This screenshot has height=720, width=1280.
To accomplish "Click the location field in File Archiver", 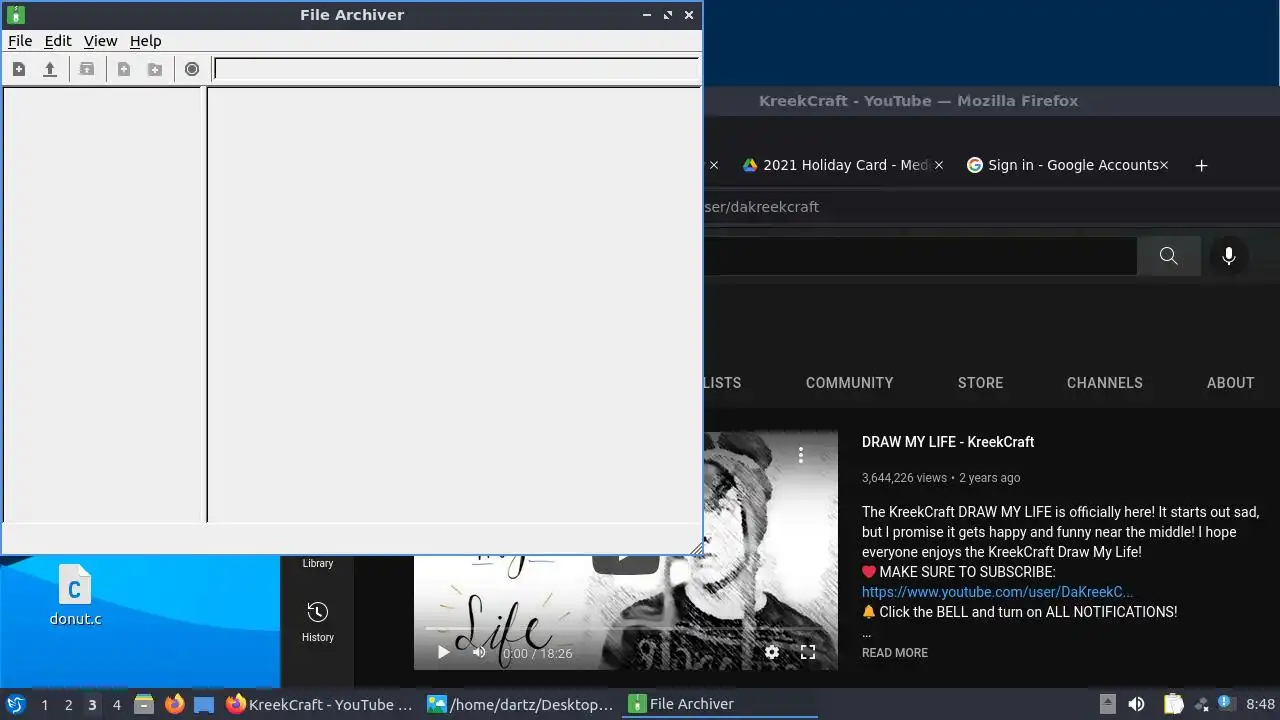I will [456, 69].
